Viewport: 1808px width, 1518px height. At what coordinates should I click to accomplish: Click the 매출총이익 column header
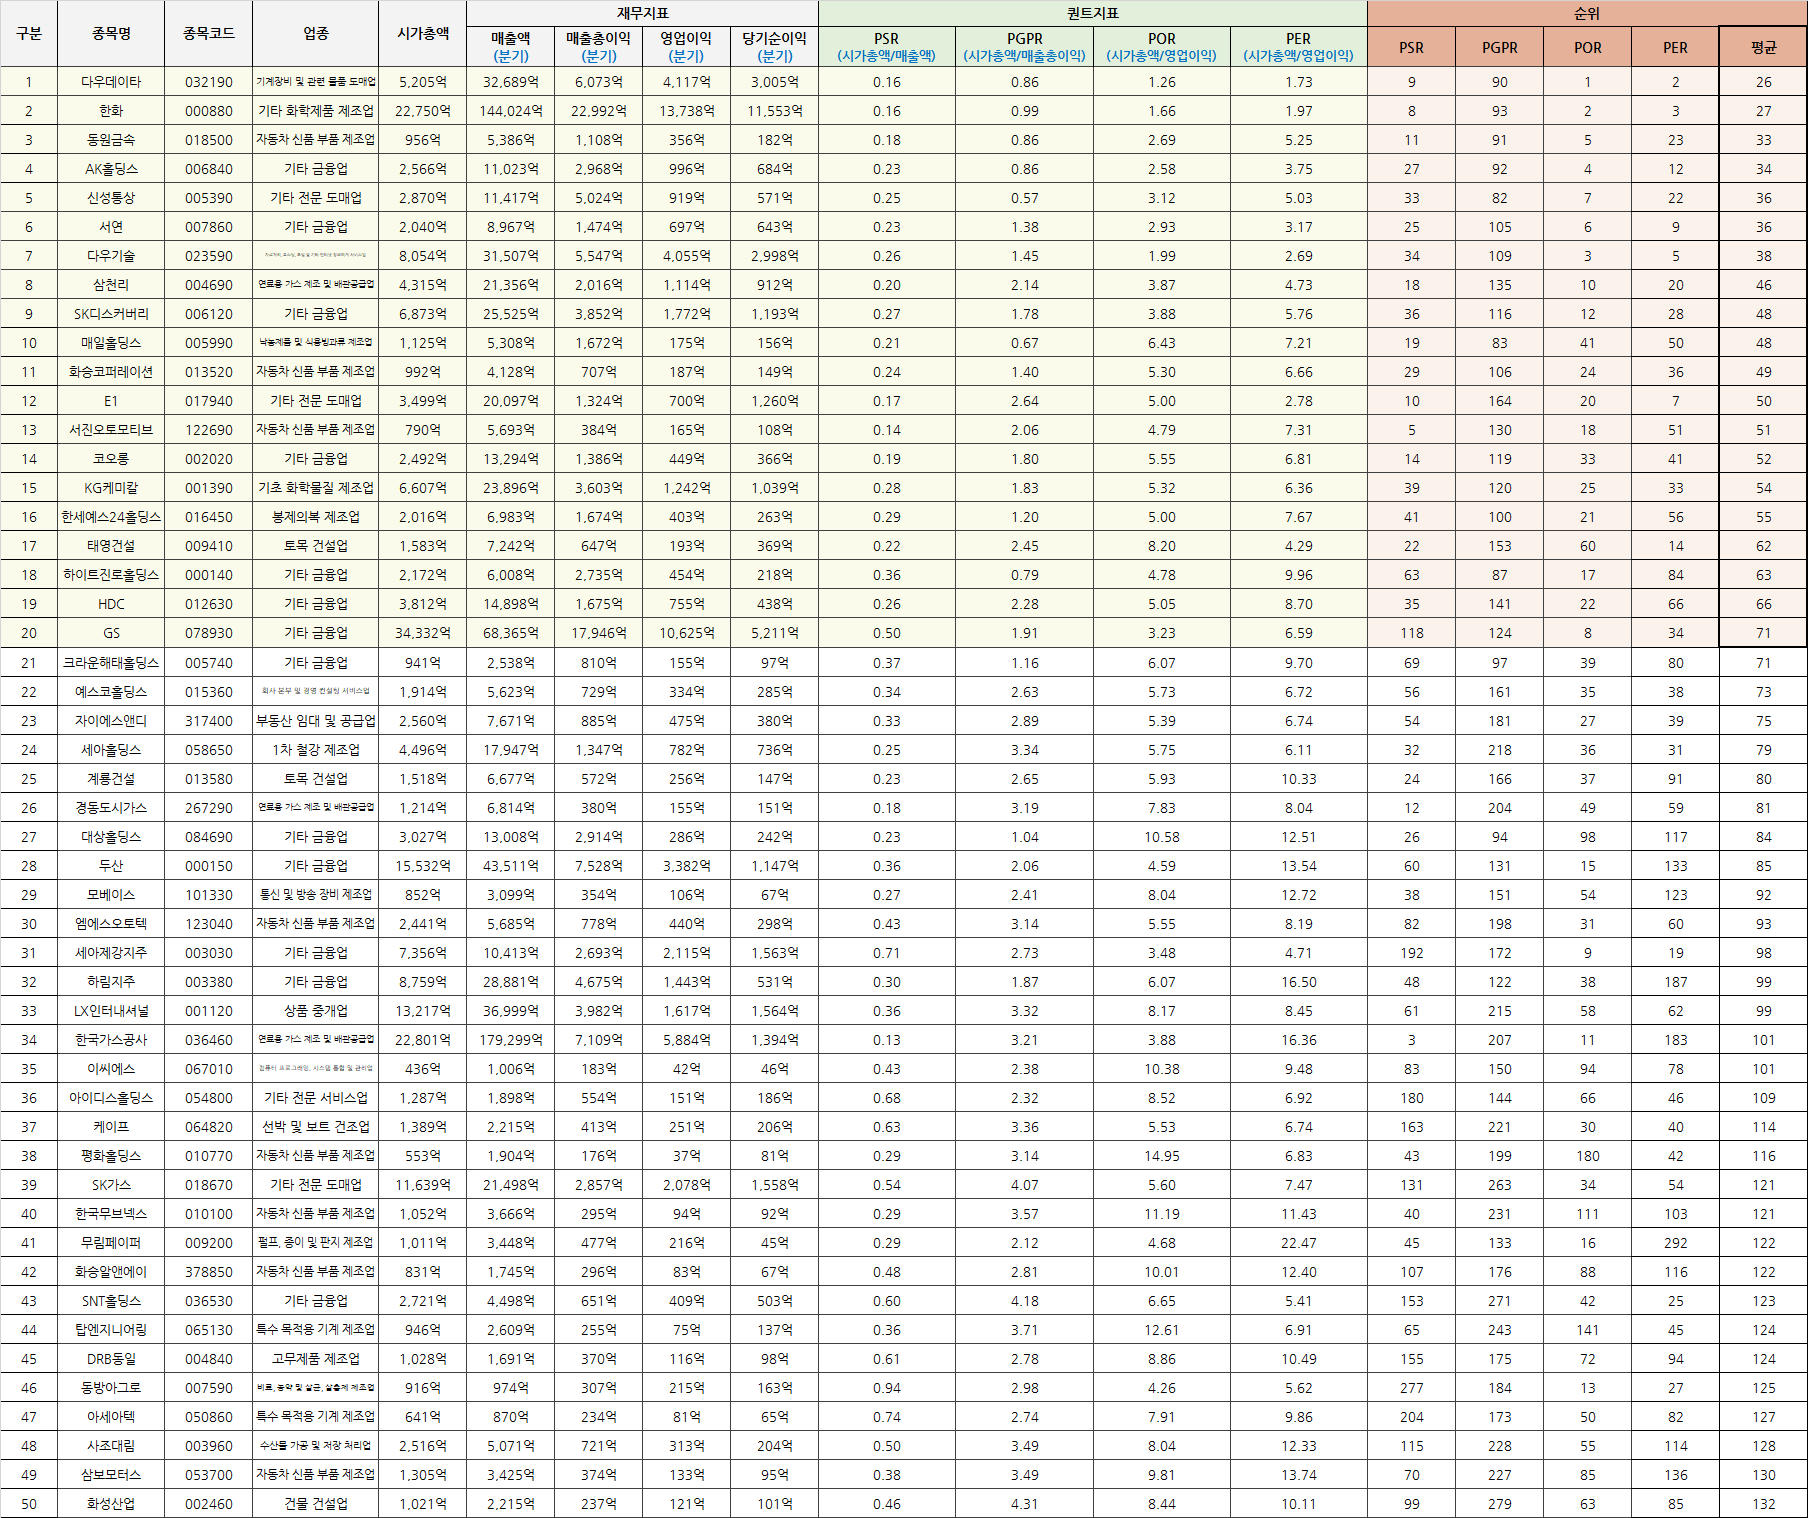pos(599,47)
